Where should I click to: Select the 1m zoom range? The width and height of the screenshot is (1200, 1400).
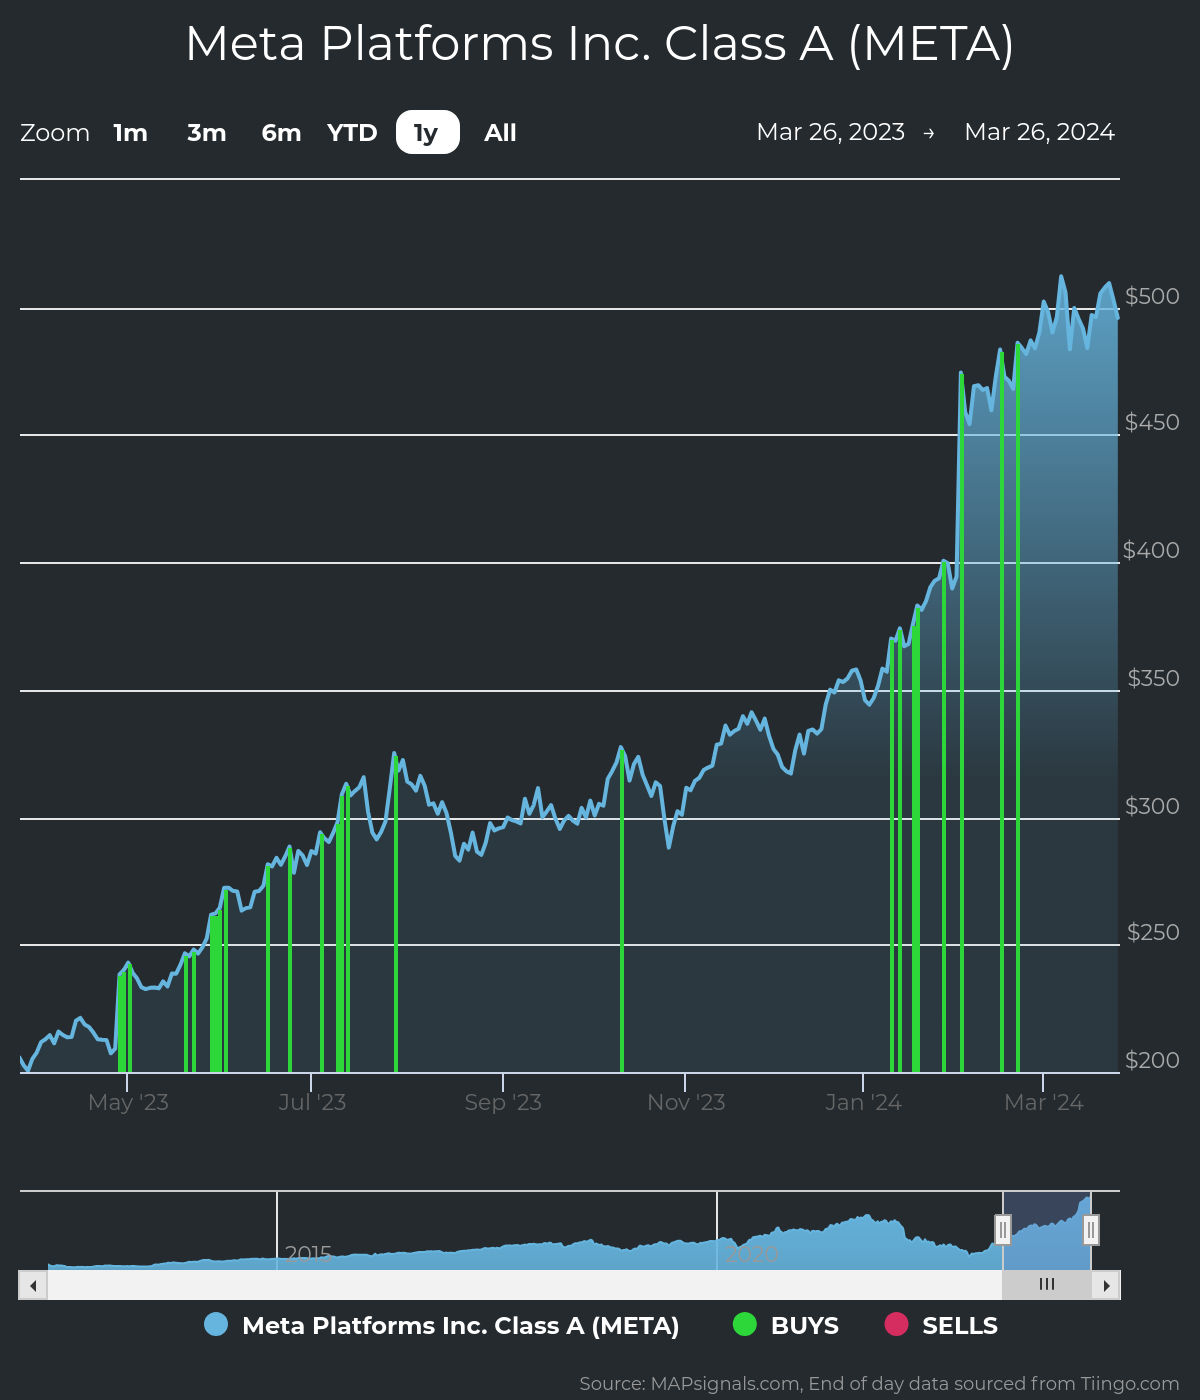(x=130, y=133)
